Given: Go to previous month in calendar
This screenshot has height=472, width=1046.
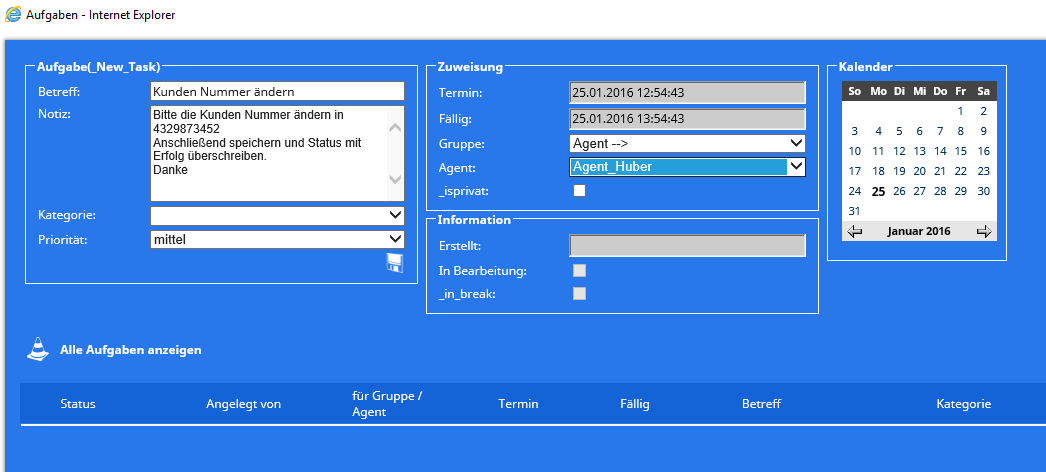Looking at the screenshot, I should [x=854, y=232].
